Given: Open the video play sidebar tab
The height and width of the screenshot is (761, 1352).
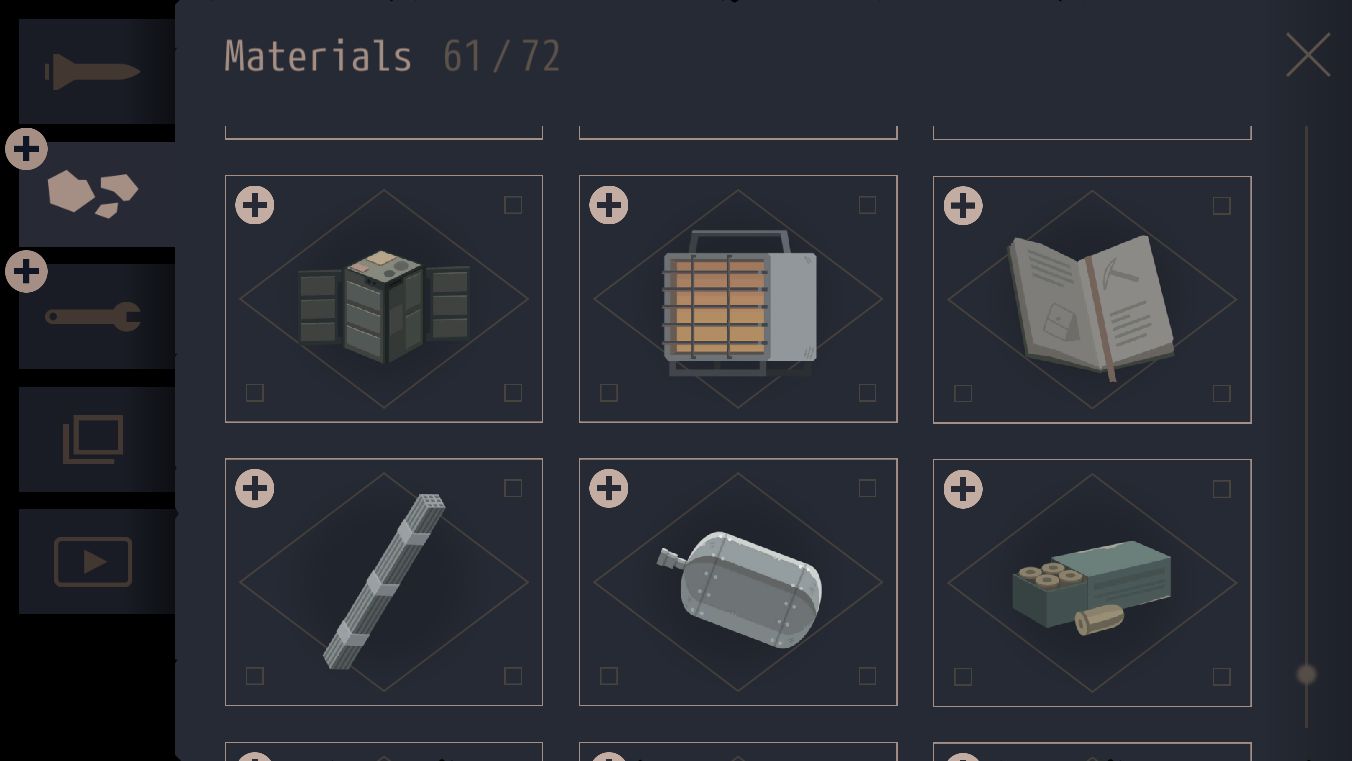Looking at the screenshot, I should [x=96, y=561].
